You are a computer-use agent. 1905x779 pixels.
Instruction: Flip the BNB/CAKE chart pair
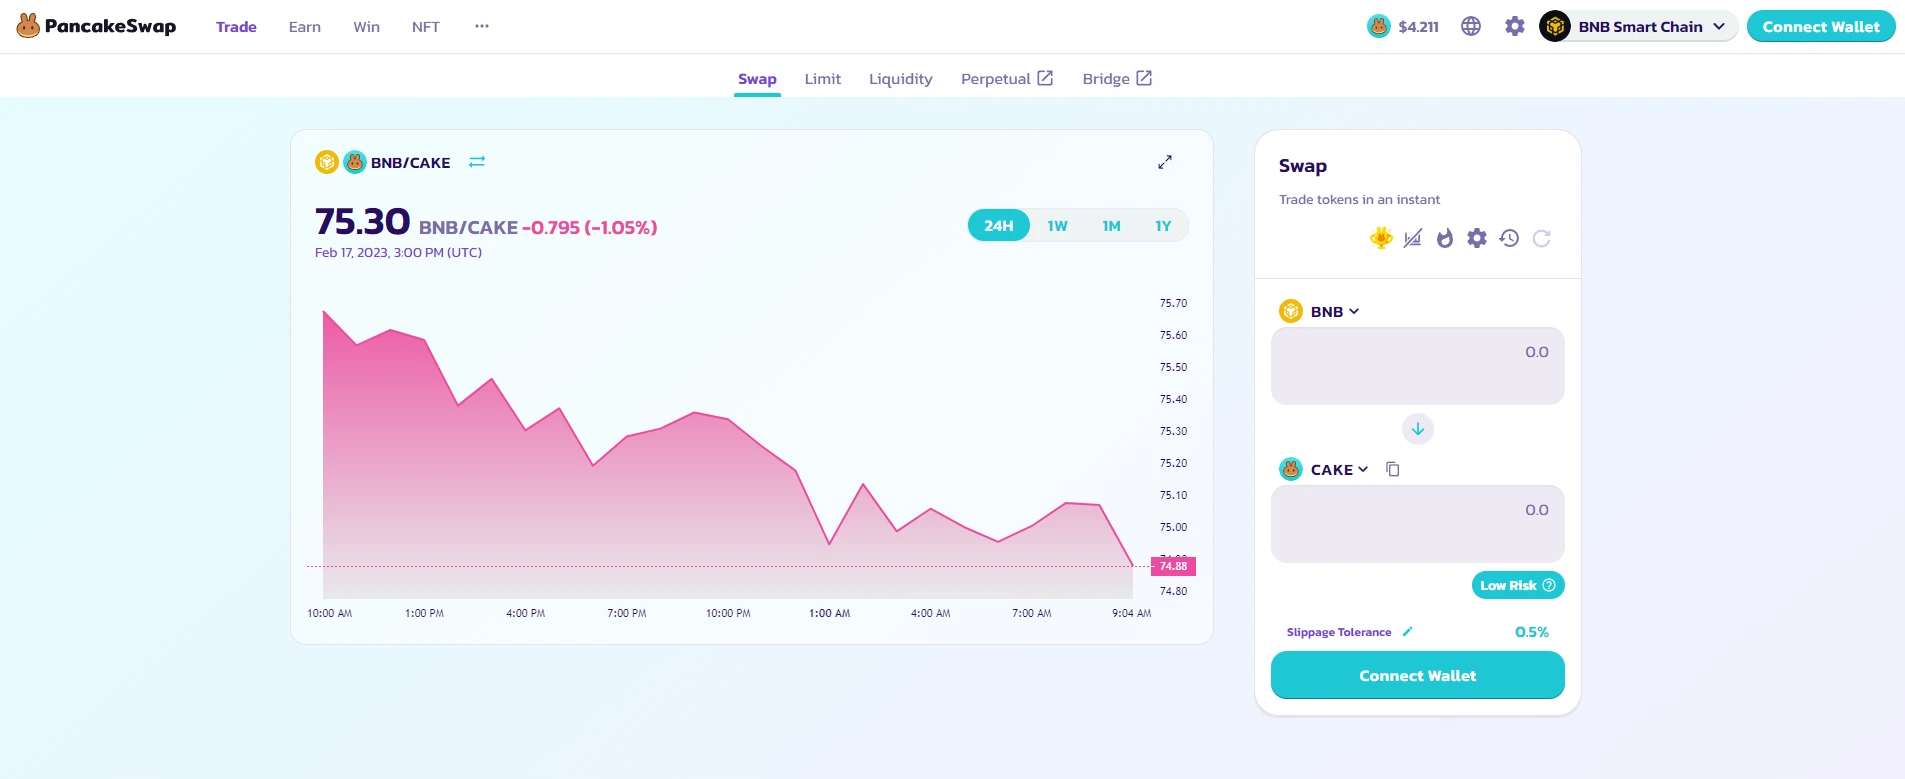point(477,162)
